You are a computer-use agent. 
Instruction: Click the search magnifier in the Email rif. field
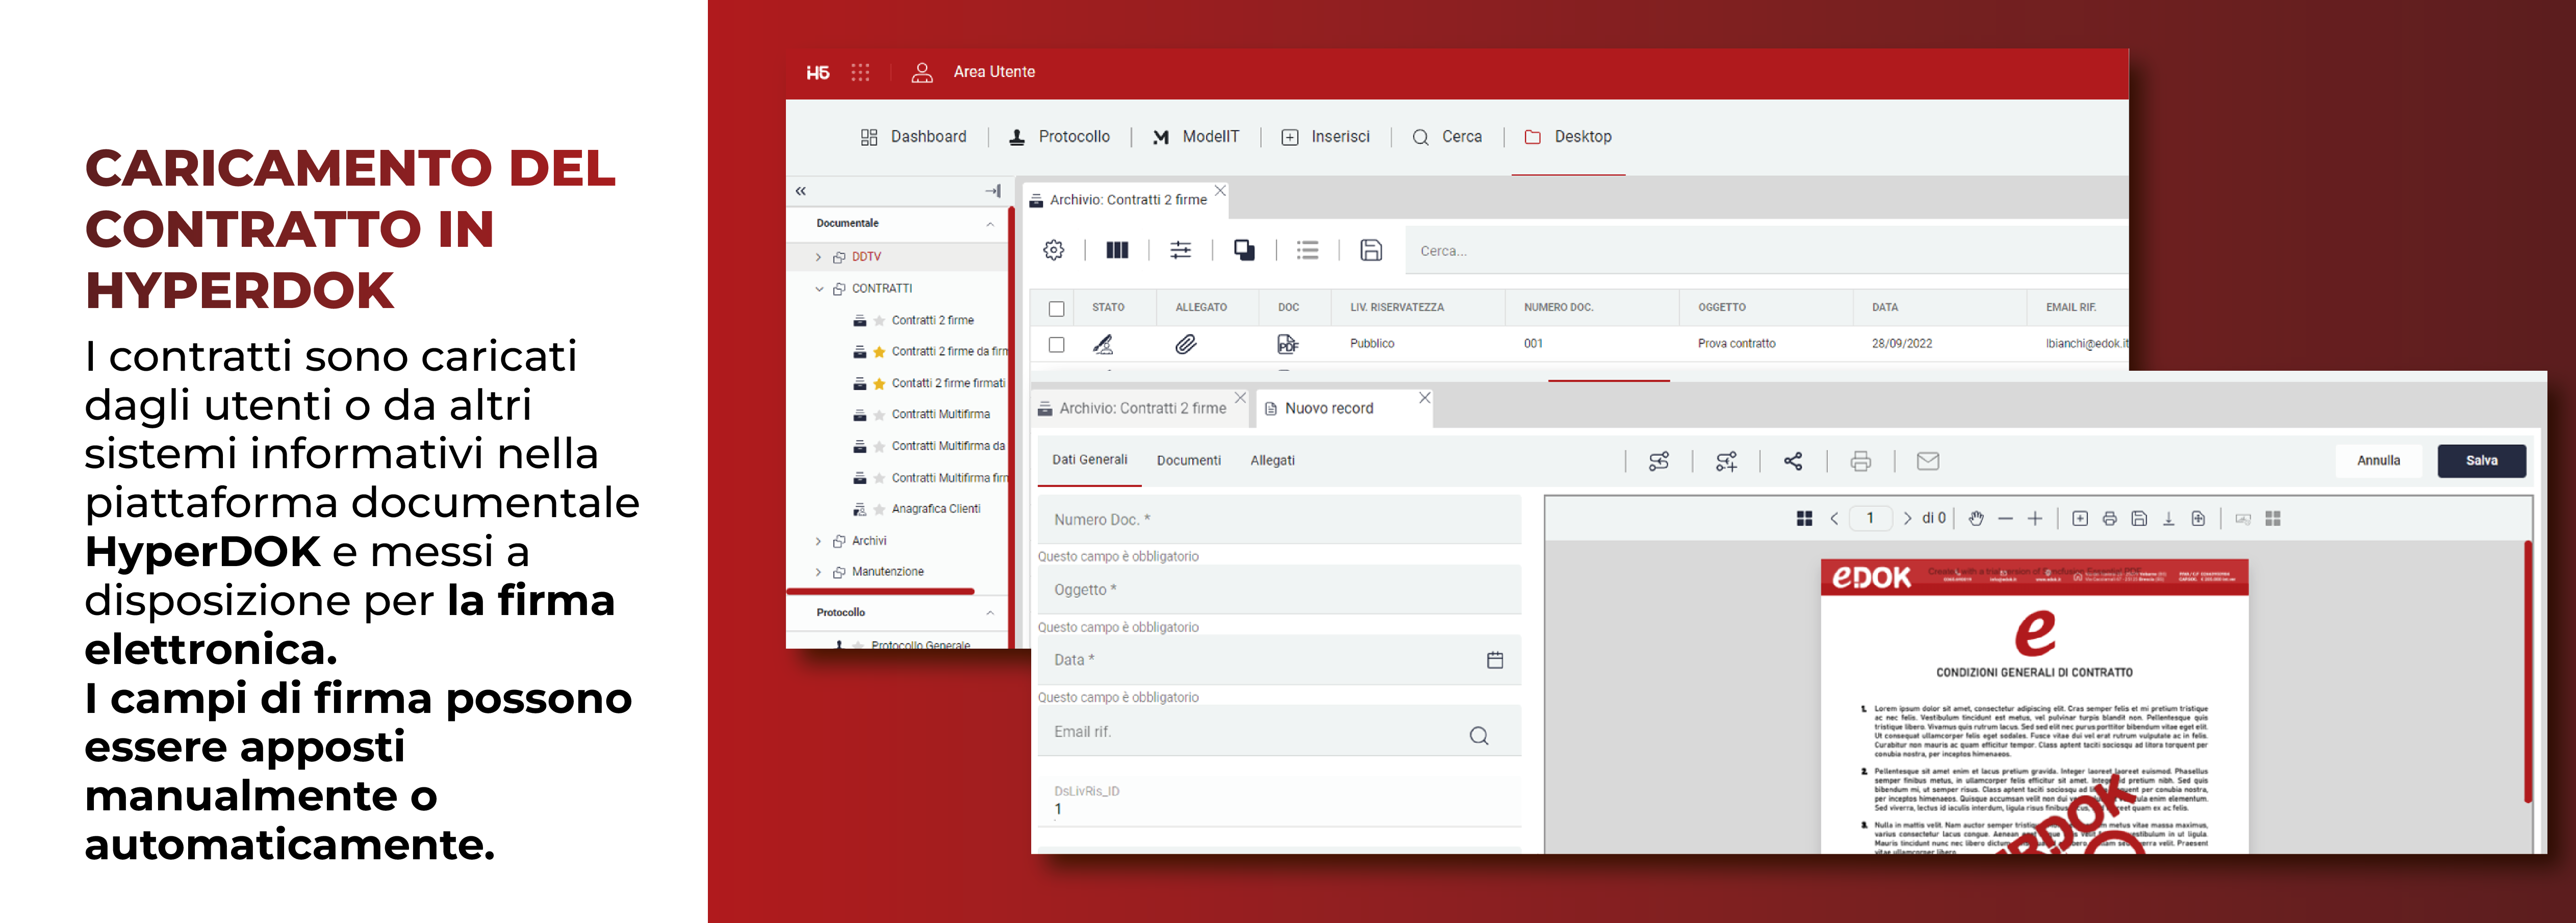pos(1479,736)
